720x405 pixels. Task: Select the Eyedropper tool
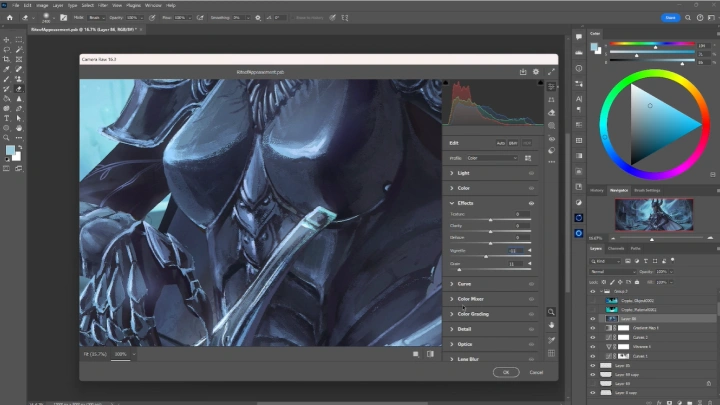(6, 69)
